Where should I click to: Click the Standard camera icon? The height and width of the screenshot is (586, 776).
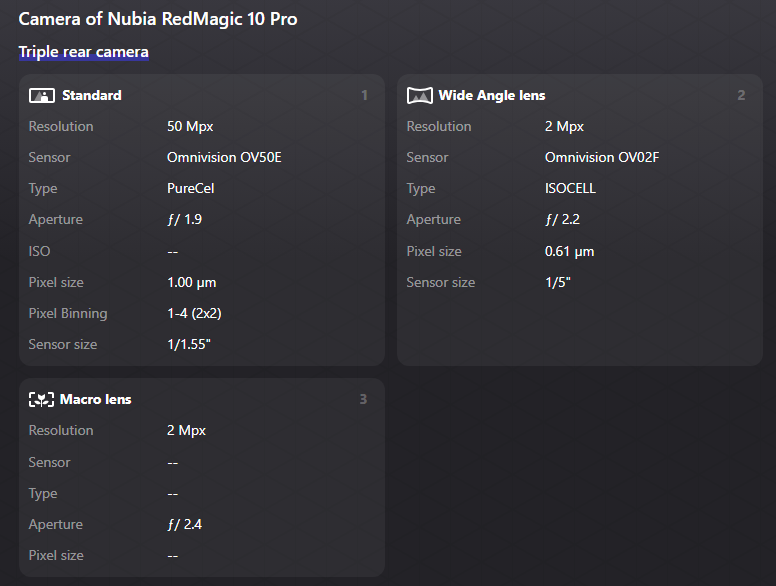41,96
